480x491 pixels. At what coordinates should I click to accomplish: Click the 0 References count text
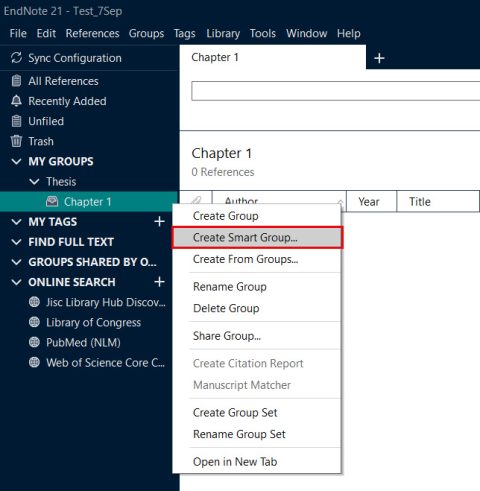coord(223,172)
